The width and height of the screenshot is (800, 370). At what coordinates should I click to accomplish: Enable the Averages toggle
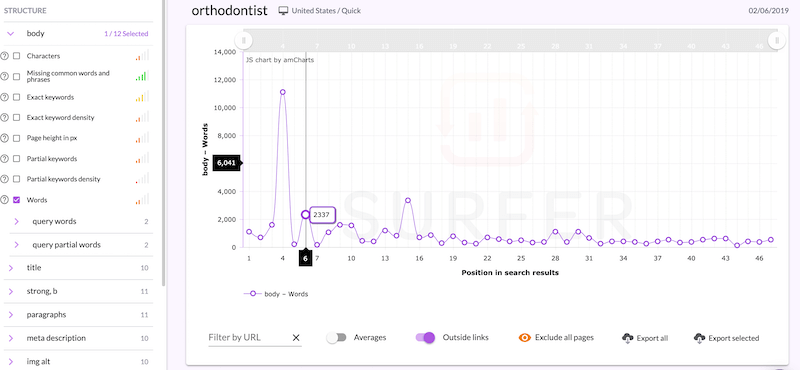pos(337,337)
